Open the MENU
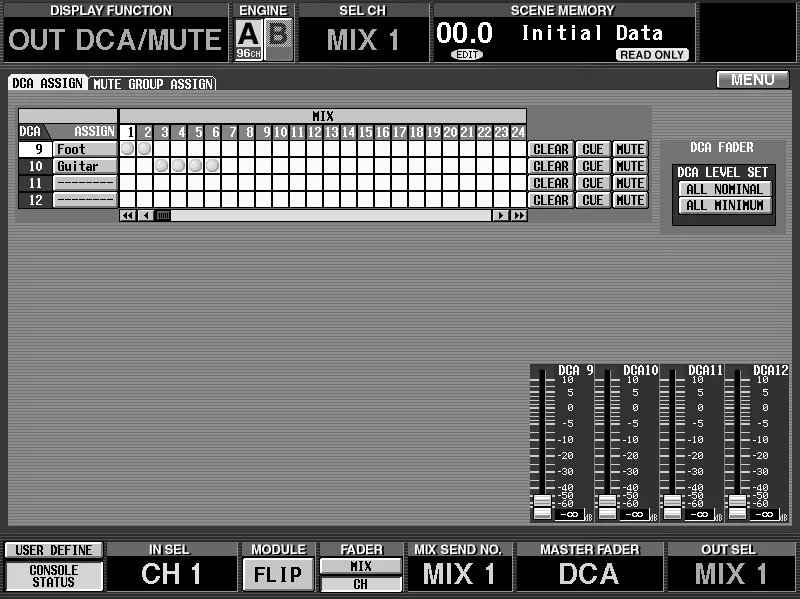800x599 pixels. tap(753, 80)
